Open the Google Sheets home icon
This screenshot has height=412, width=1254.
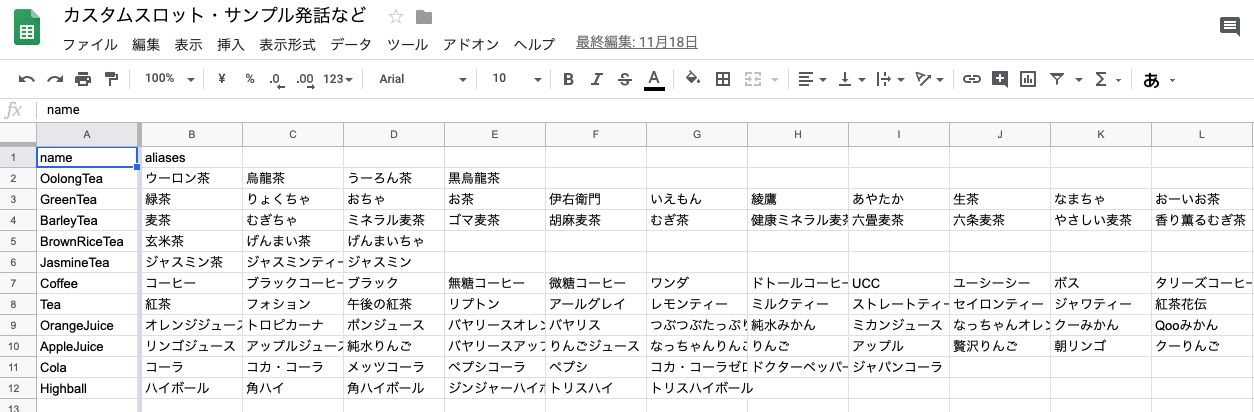pyautogui.click(x=27, y=28)
